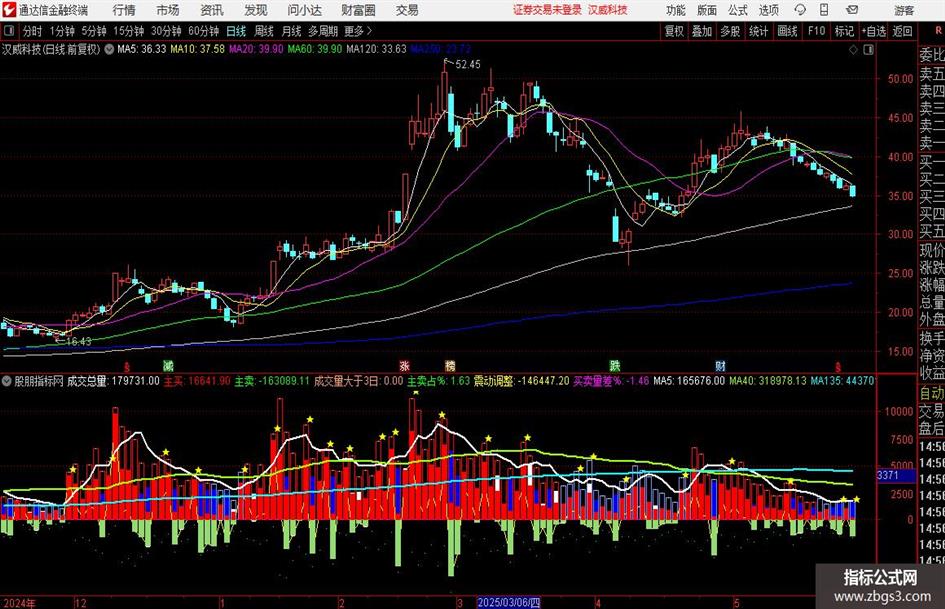This screenshot has height=609, width=945.
Task: Switch to 5分钟 period tab
Action: [x=94, y=31]
